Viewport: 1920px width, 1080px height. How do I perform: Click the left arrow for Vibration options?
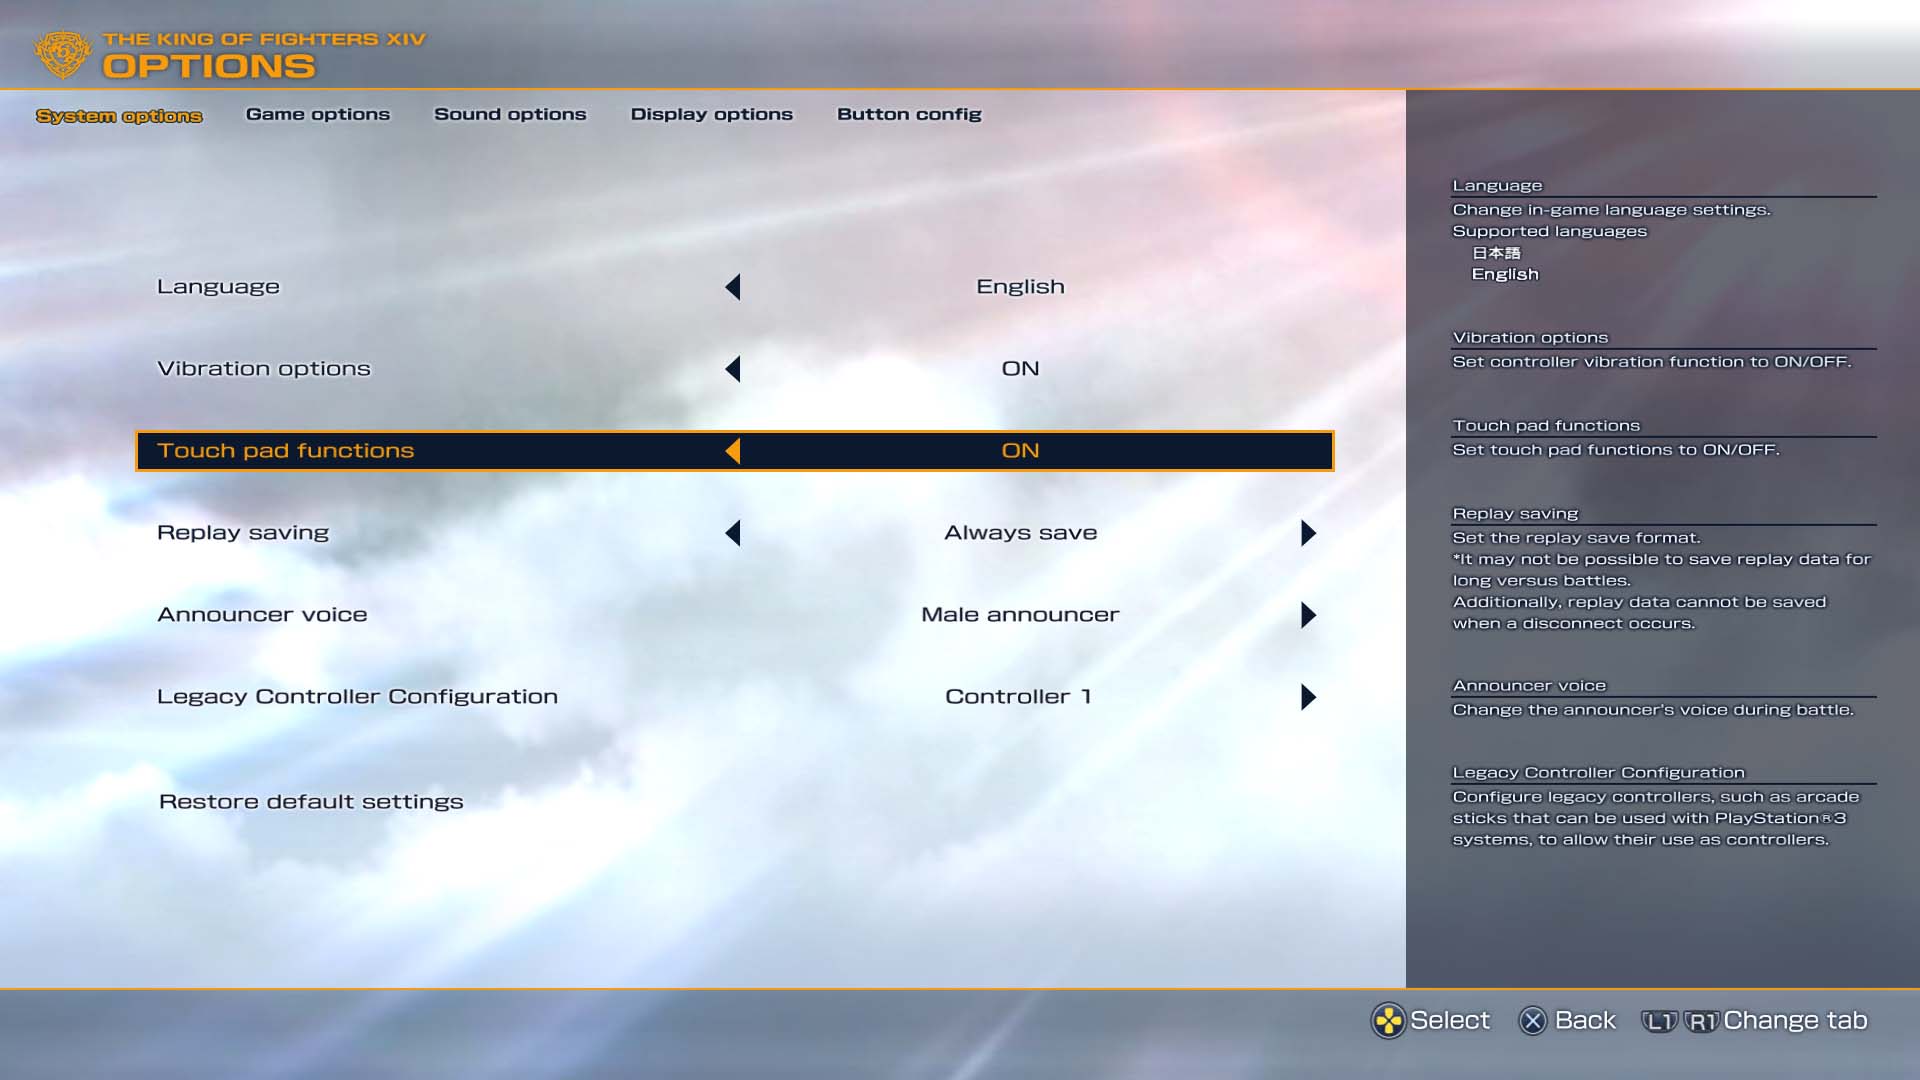tap(733, 369)
